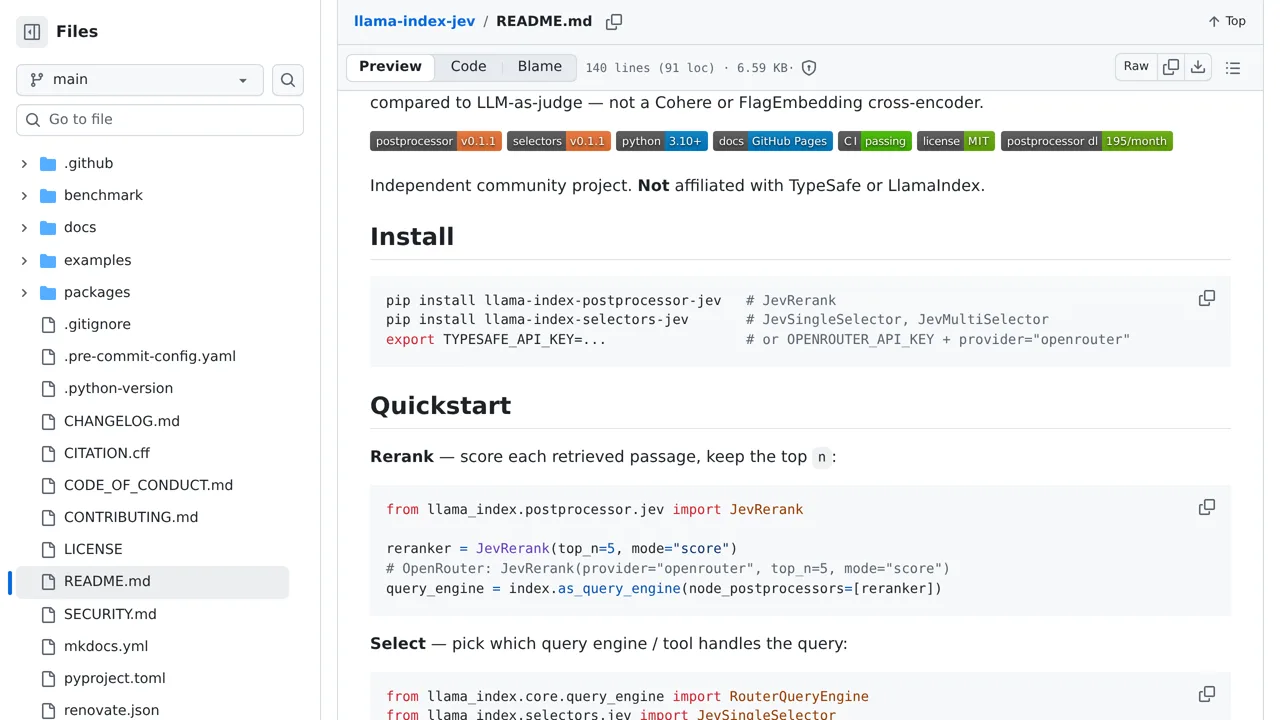Select README.md in the file tree

(152, 582)
